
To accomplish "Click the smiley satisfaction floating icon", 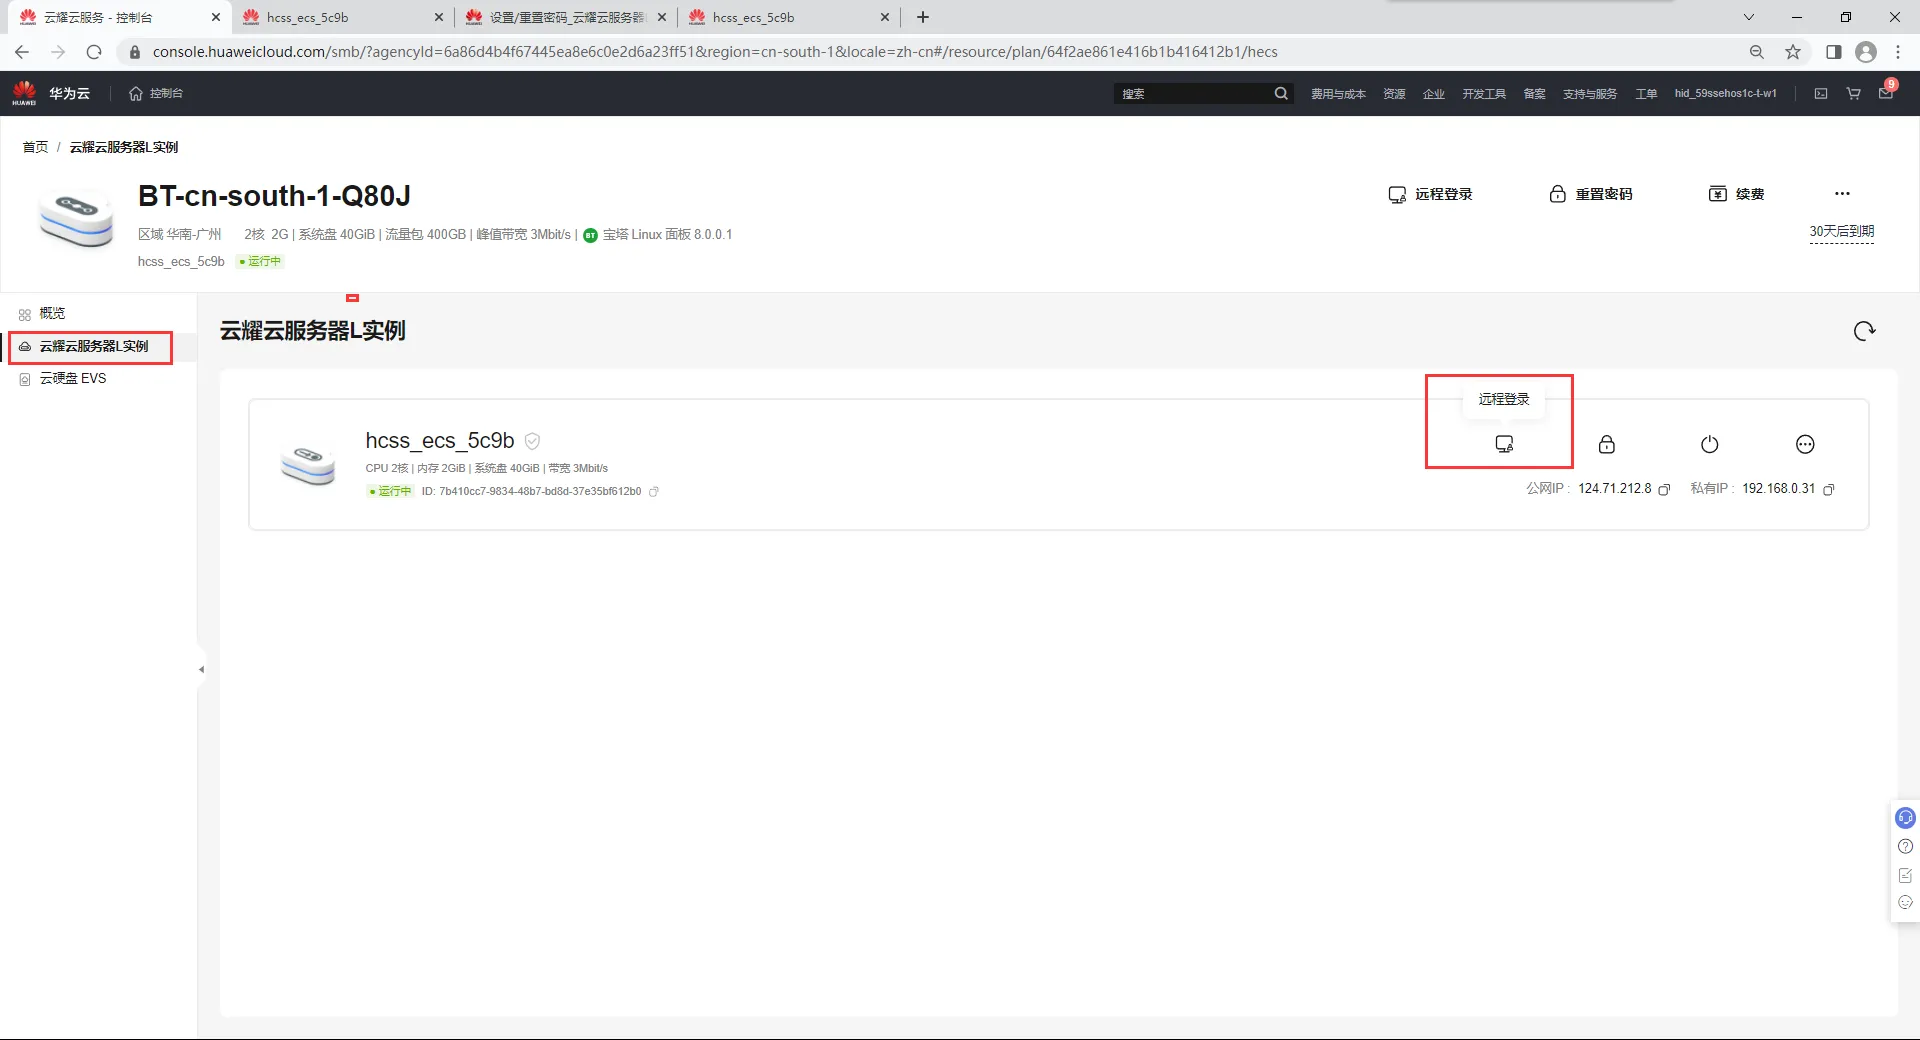I will (x=1905, y=902).
